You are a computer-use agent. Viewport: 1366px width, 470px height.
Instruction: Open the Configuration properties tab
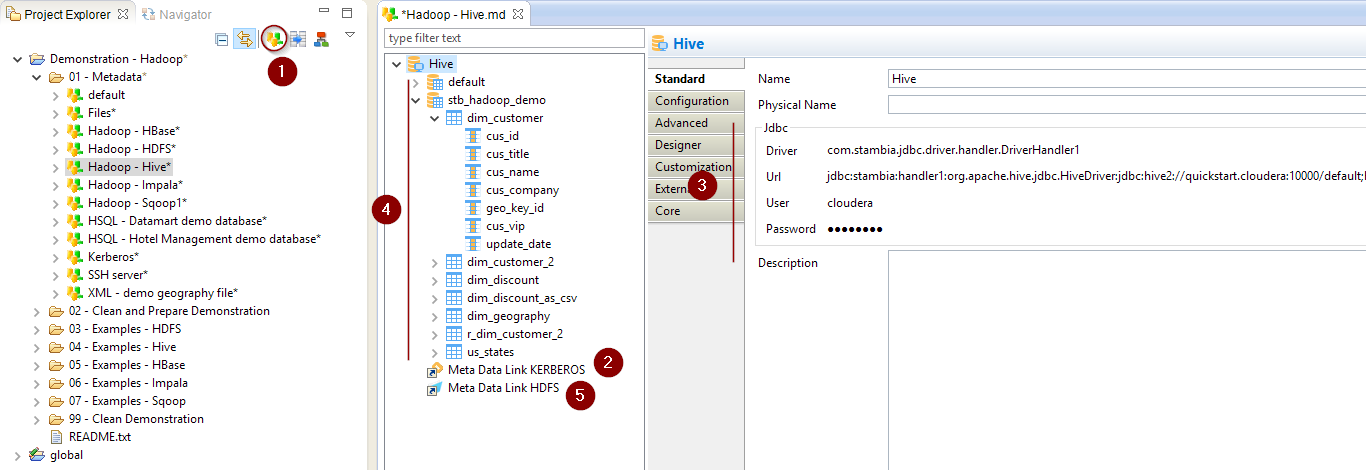click(x=696, y=101)
